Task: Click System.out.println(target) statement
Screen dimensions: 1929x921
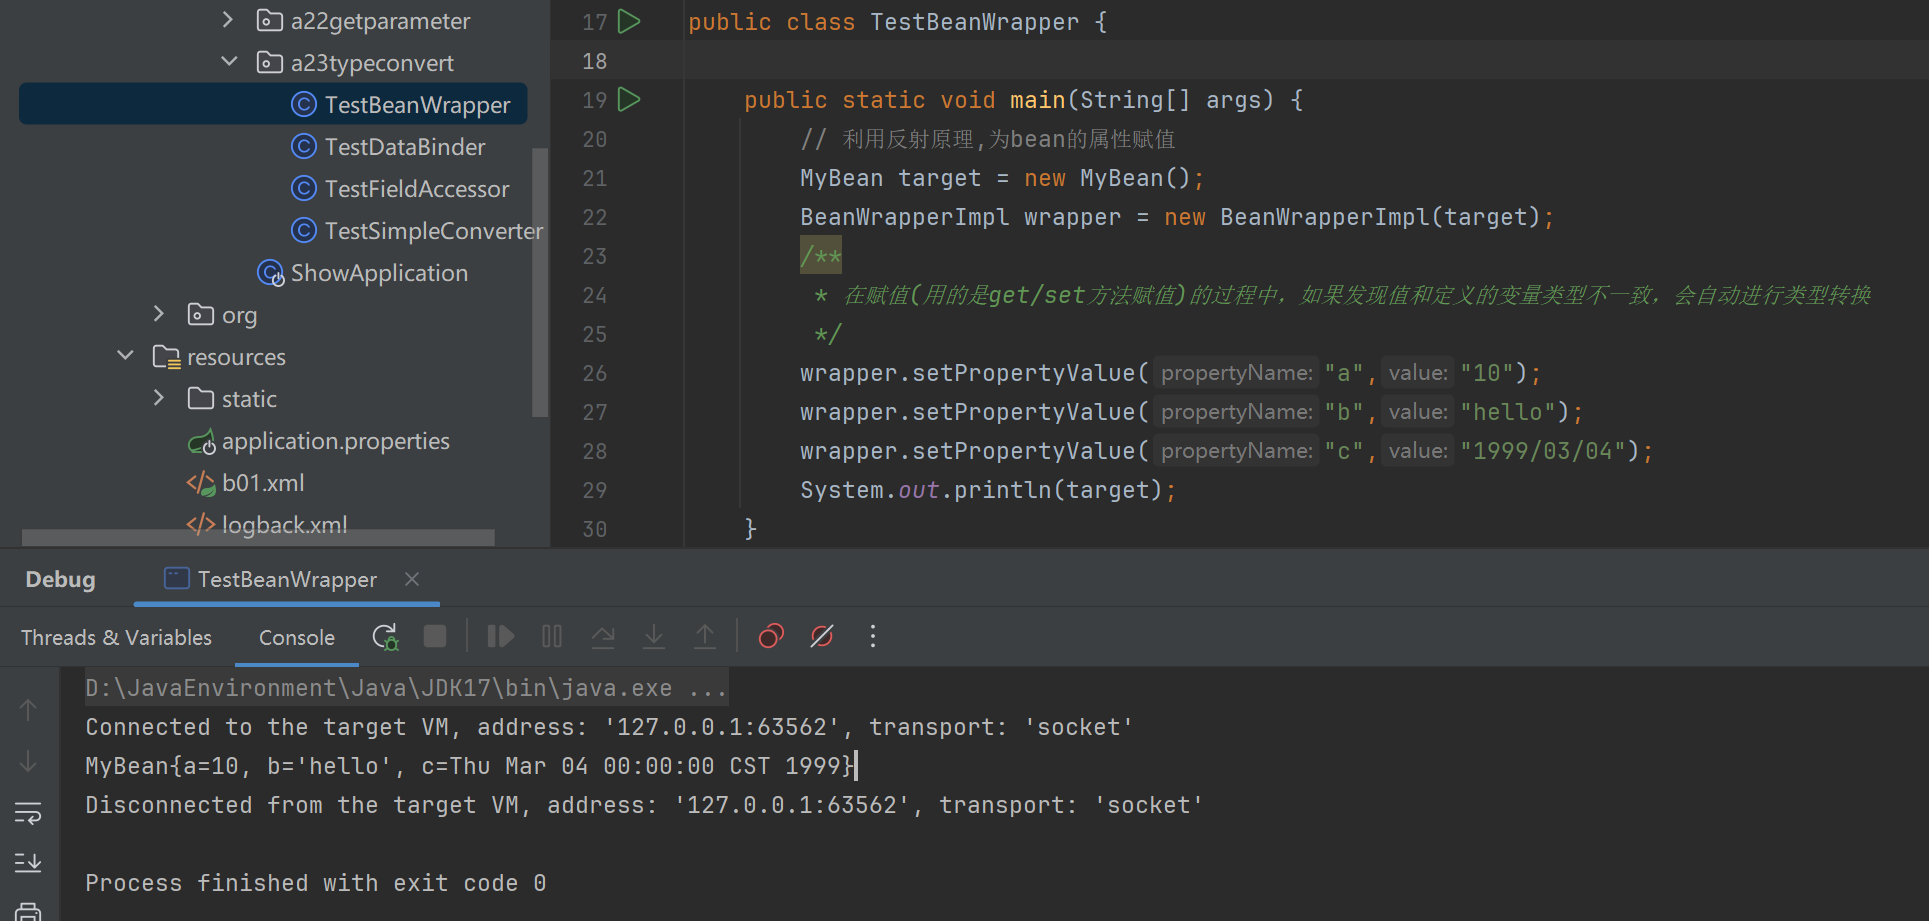Action: pyautogui.click(x=988, y=490)
